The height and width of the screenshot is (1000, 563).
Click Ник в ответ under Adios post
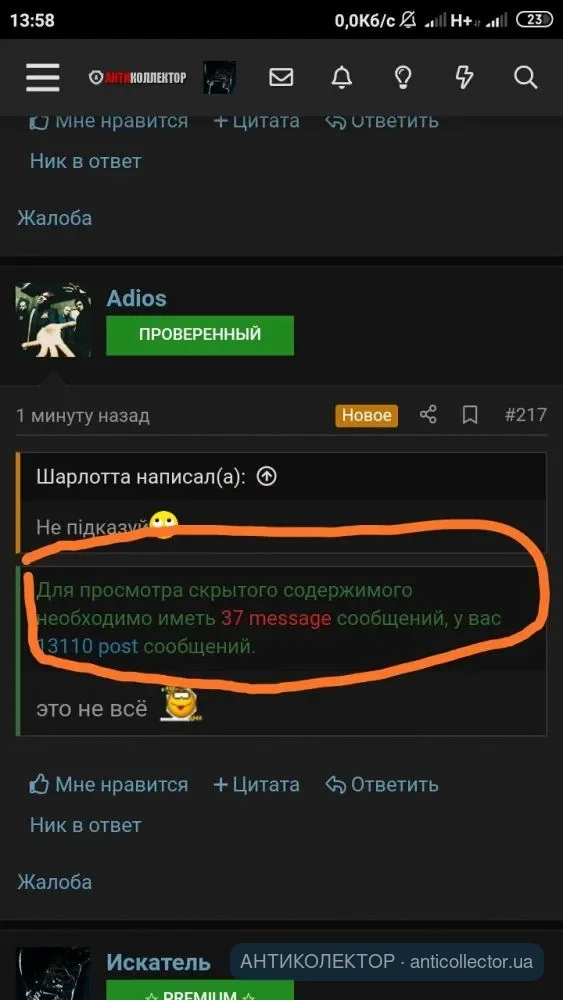point(85,825)
